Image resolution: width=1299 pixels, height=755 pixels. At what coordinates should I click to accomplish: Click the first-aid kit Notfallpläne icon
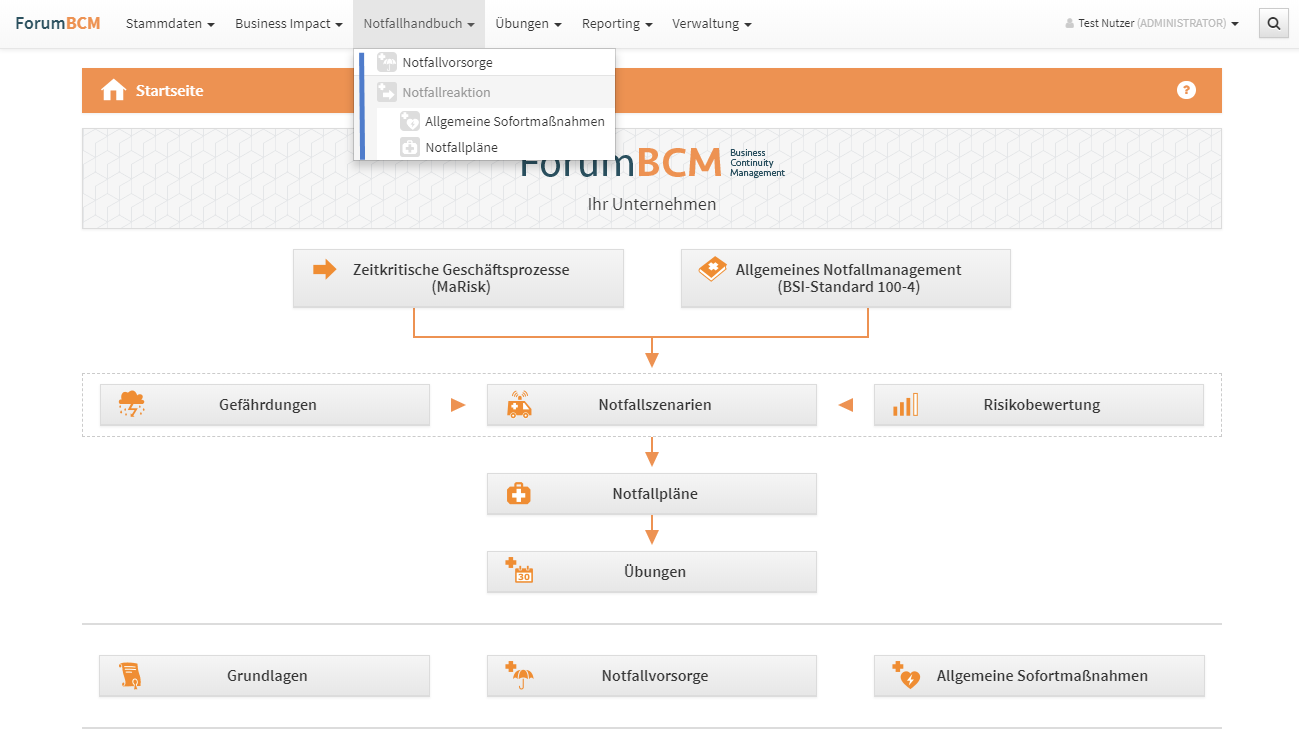click(x=519, y=494)
